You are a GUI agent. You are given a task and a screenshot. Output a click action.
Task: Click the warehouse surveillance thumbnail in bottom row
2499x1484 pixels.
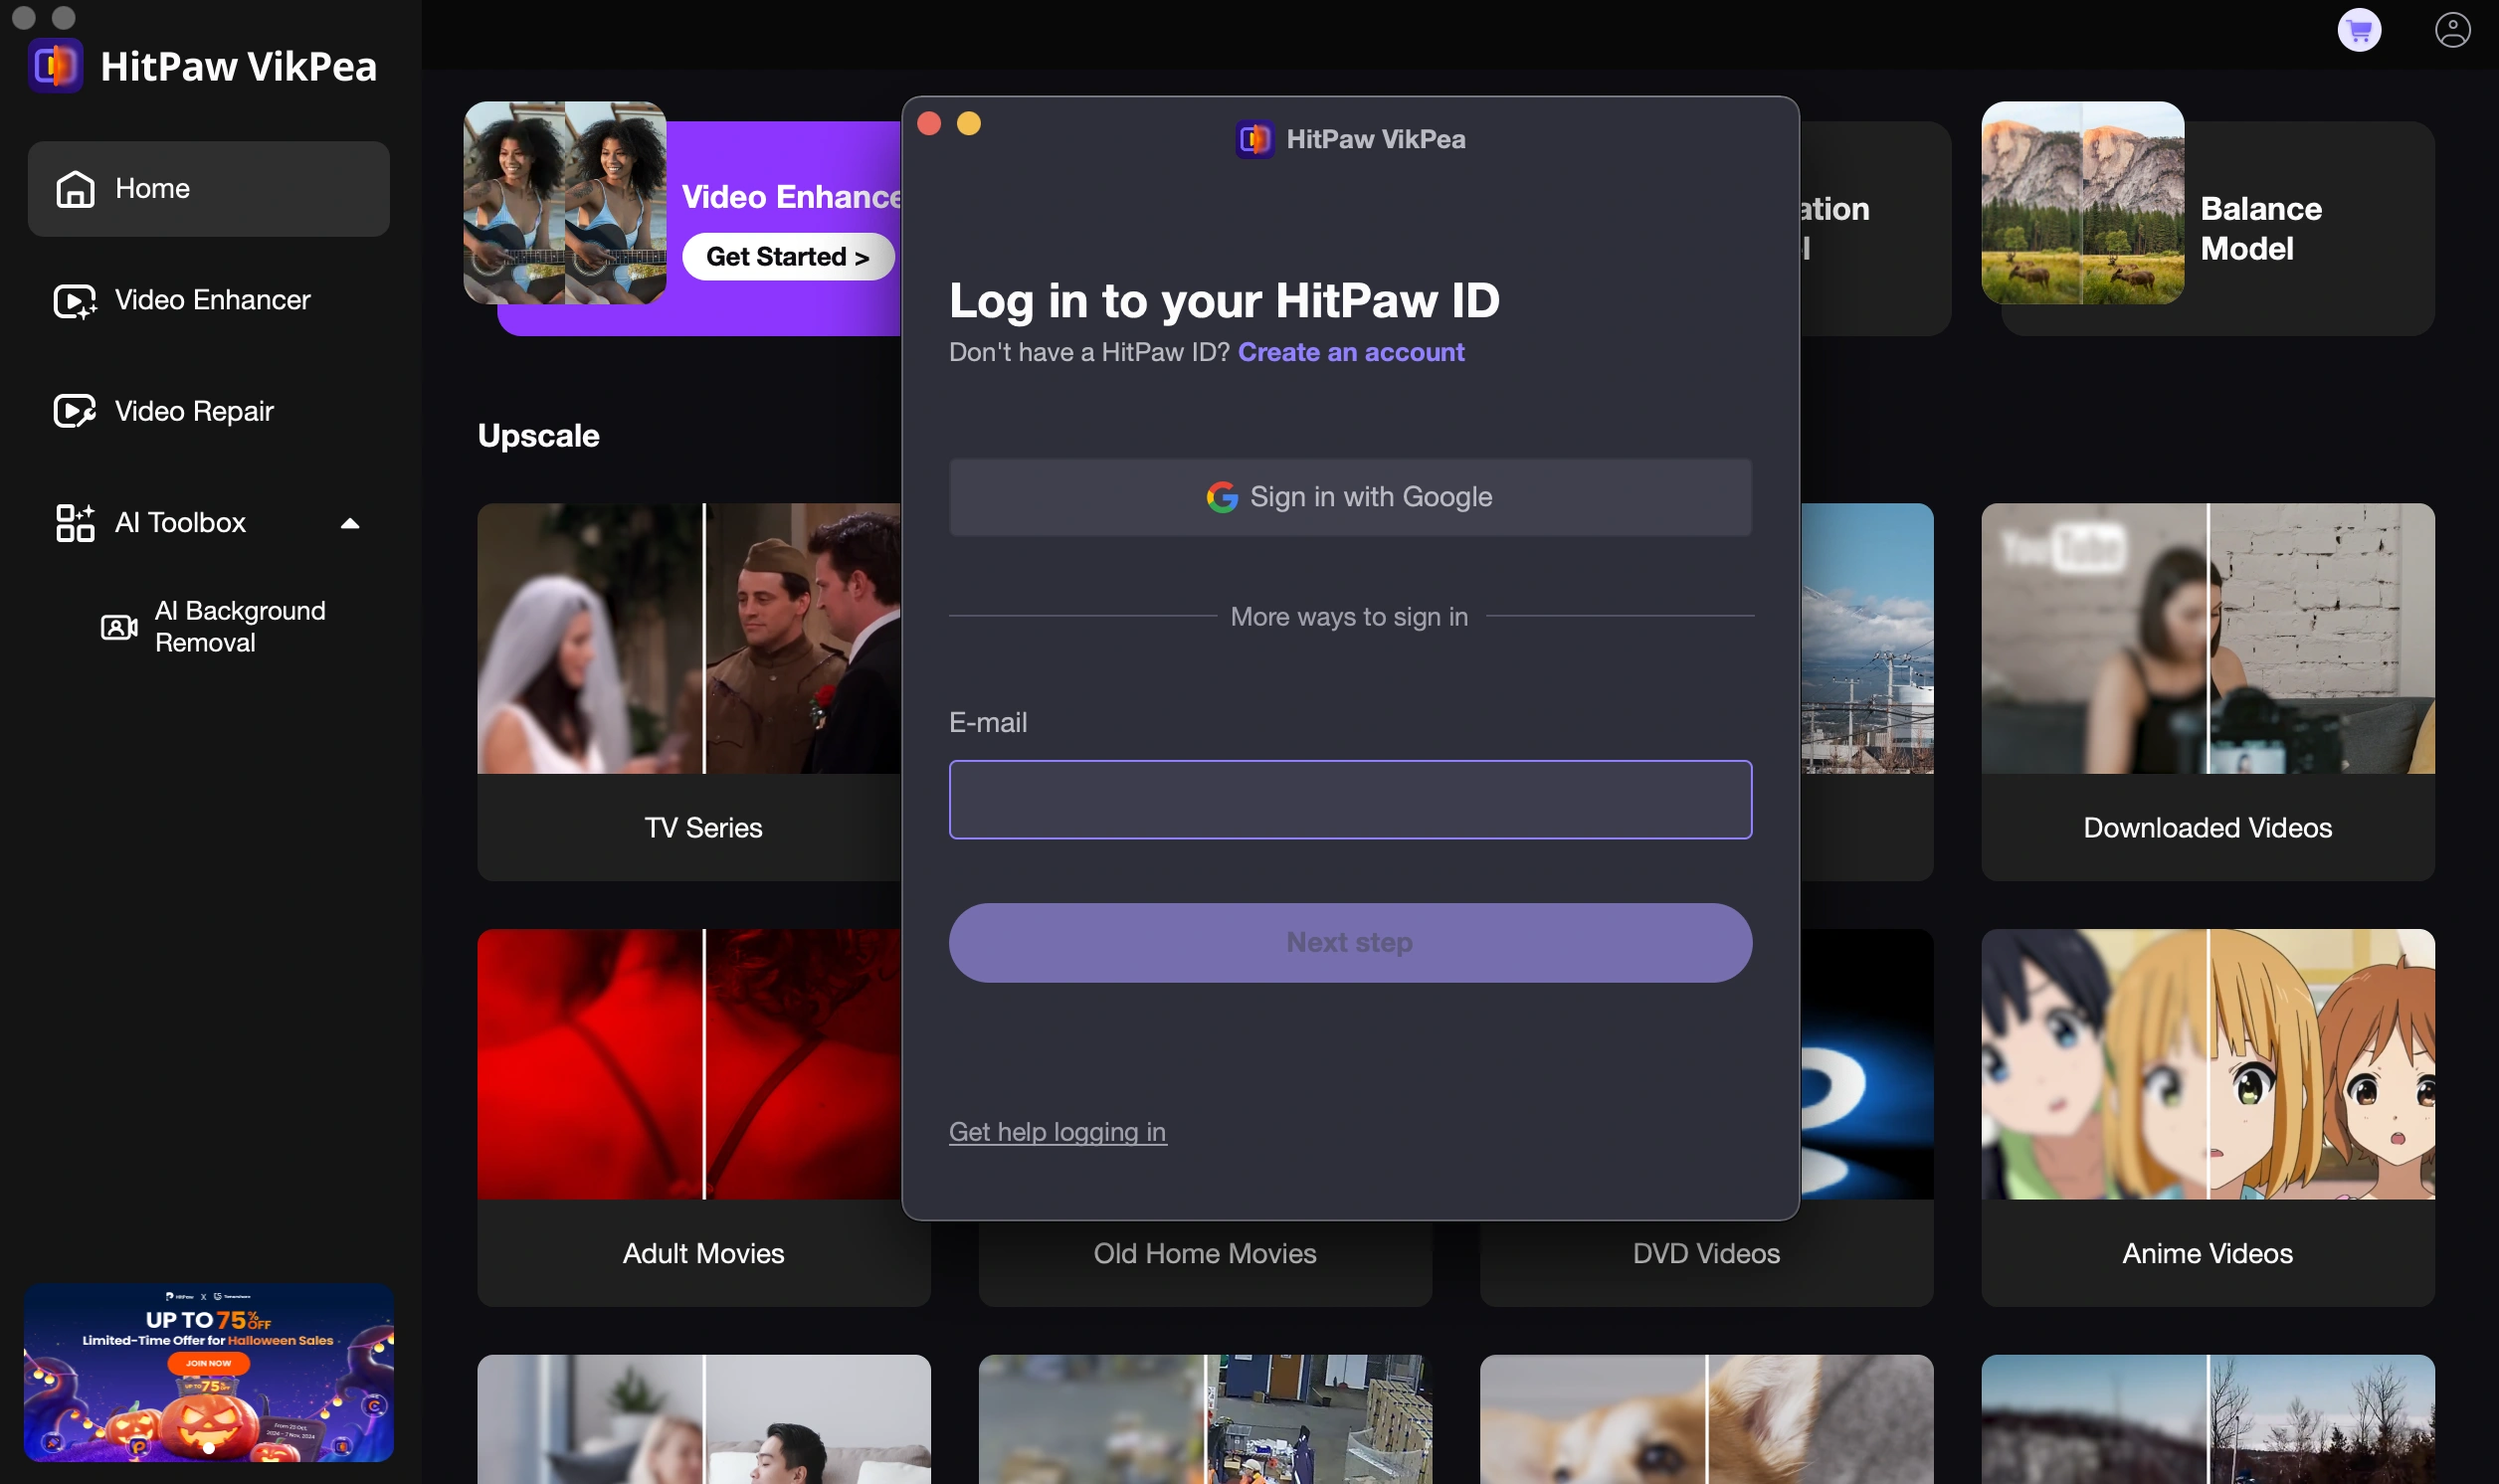coord(1205,1419)
